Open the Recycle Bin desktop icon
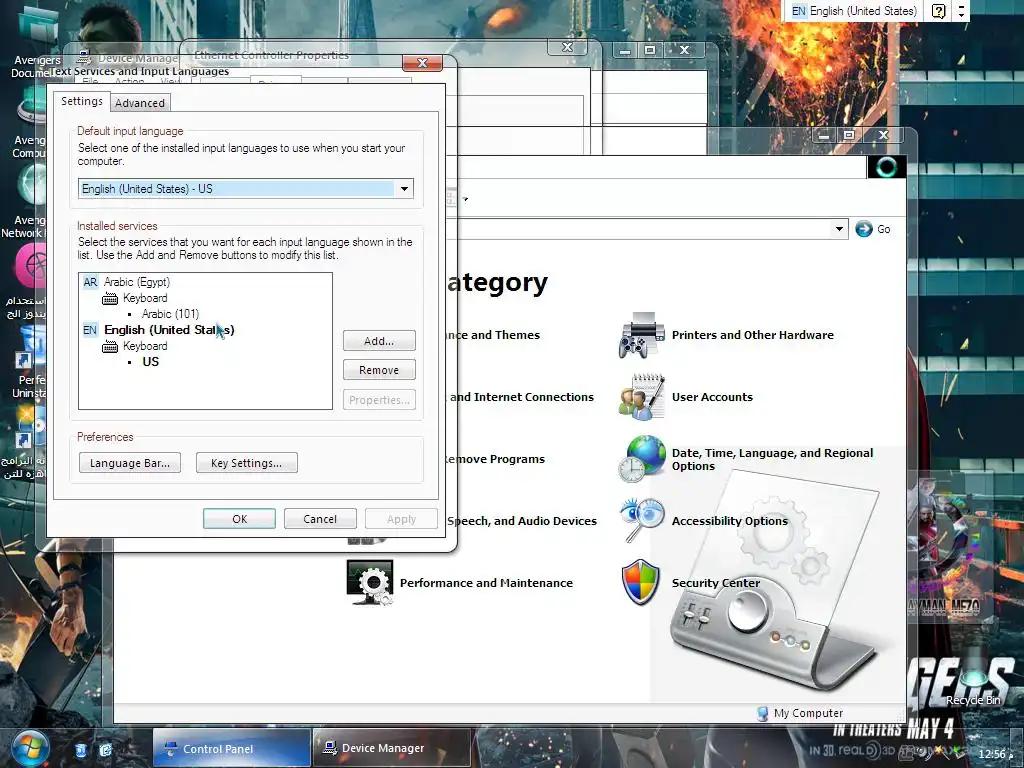The image size is (1024, 768). click(x=973, y=679)
